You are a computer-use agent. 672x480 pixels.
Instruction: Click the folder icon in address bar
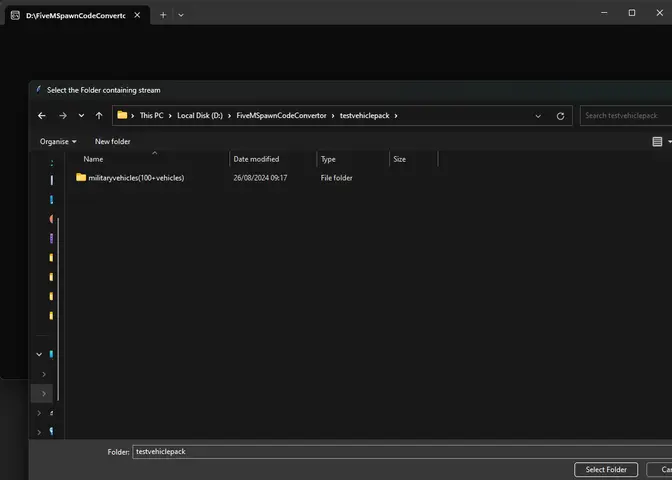(122, 115)
